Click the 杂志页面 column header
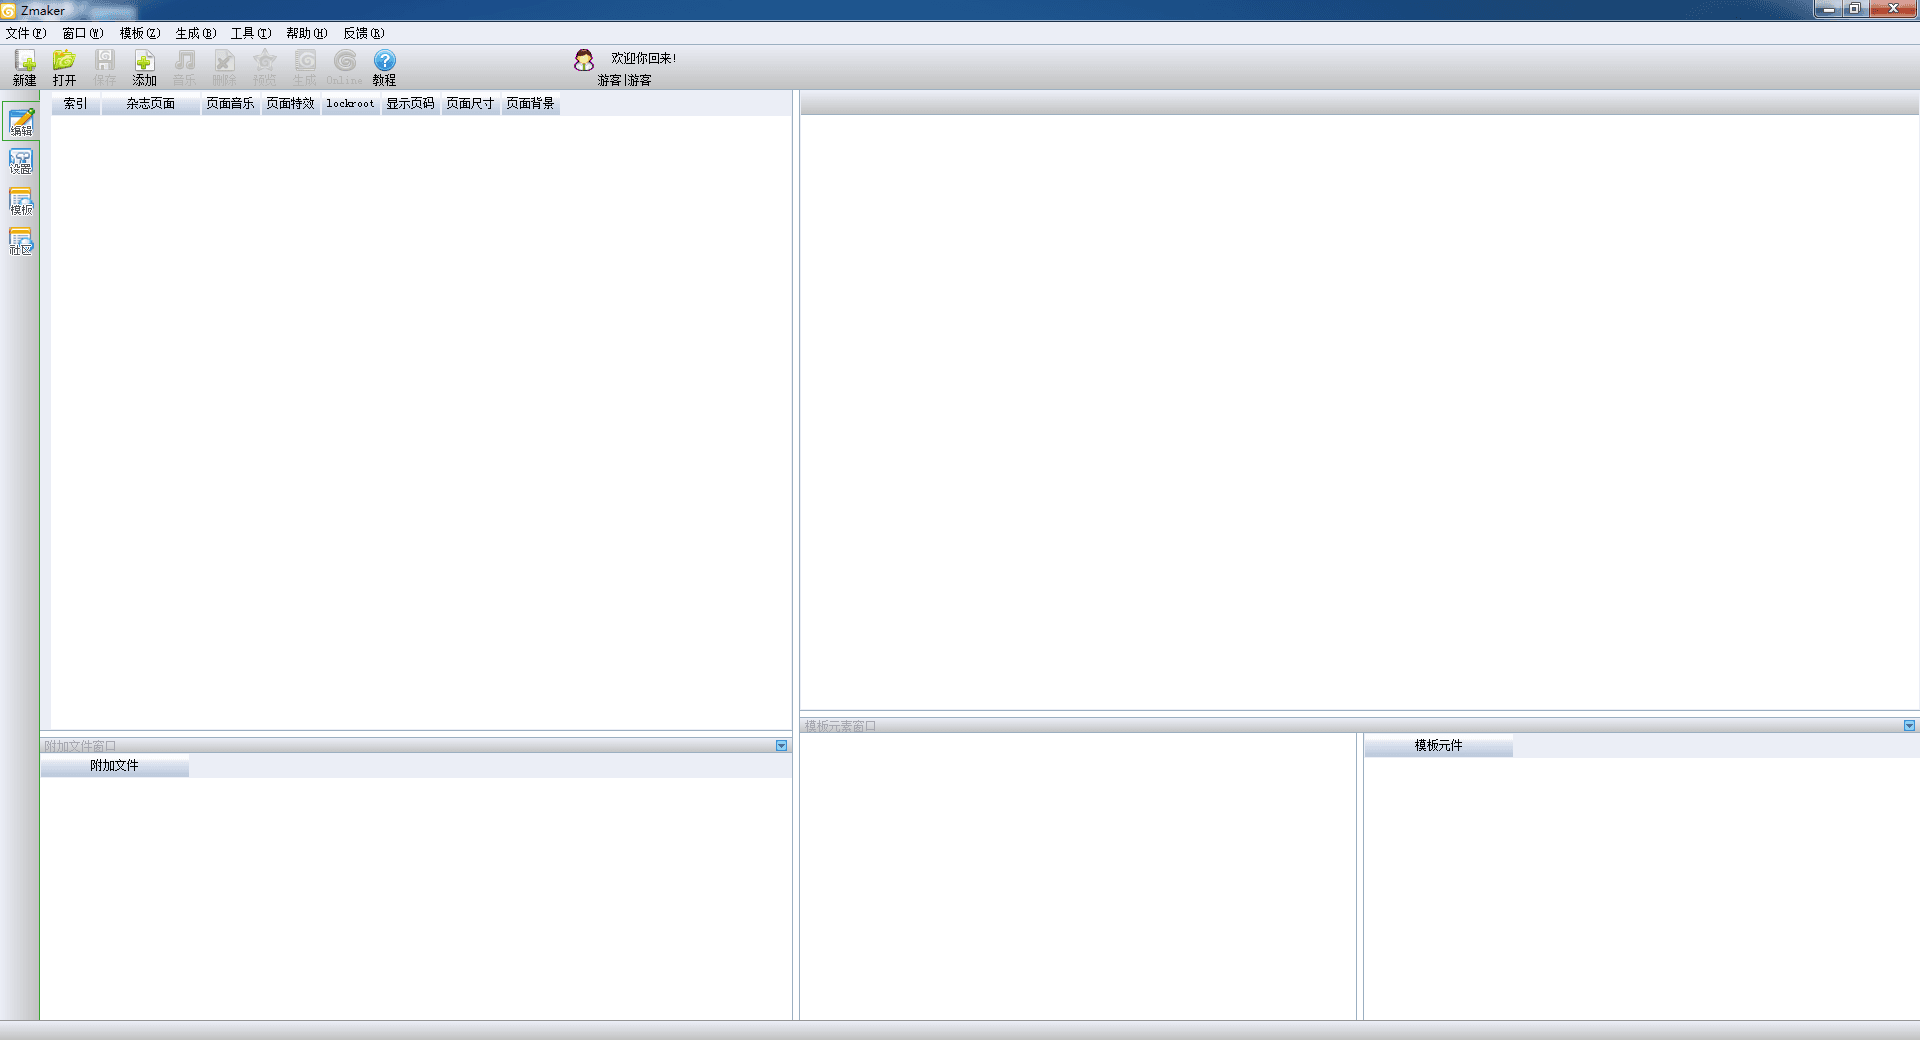1920x1040 pixels. click(151, 103)
